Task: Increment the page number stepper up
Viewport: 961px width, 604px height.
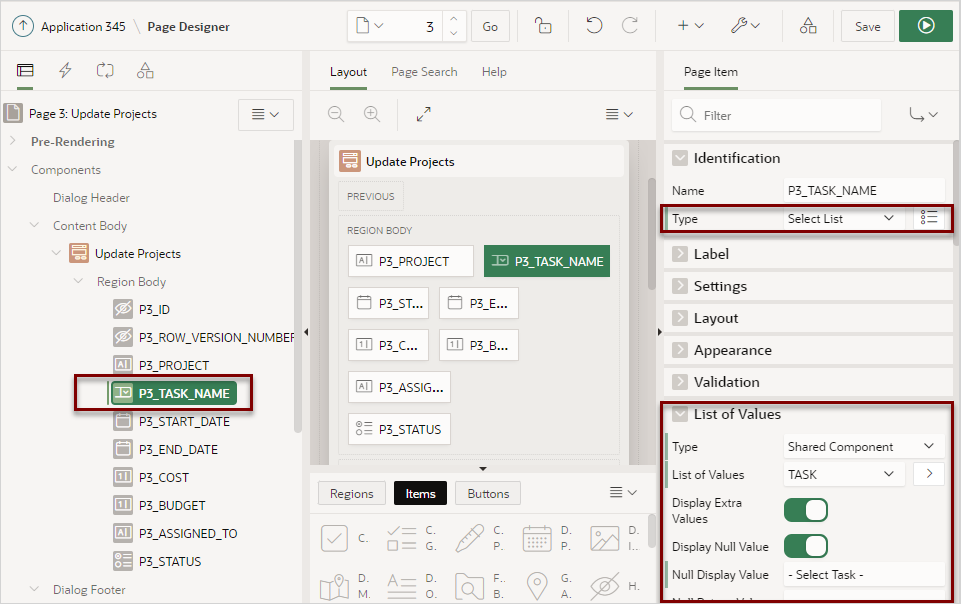Action: point(454,19)
